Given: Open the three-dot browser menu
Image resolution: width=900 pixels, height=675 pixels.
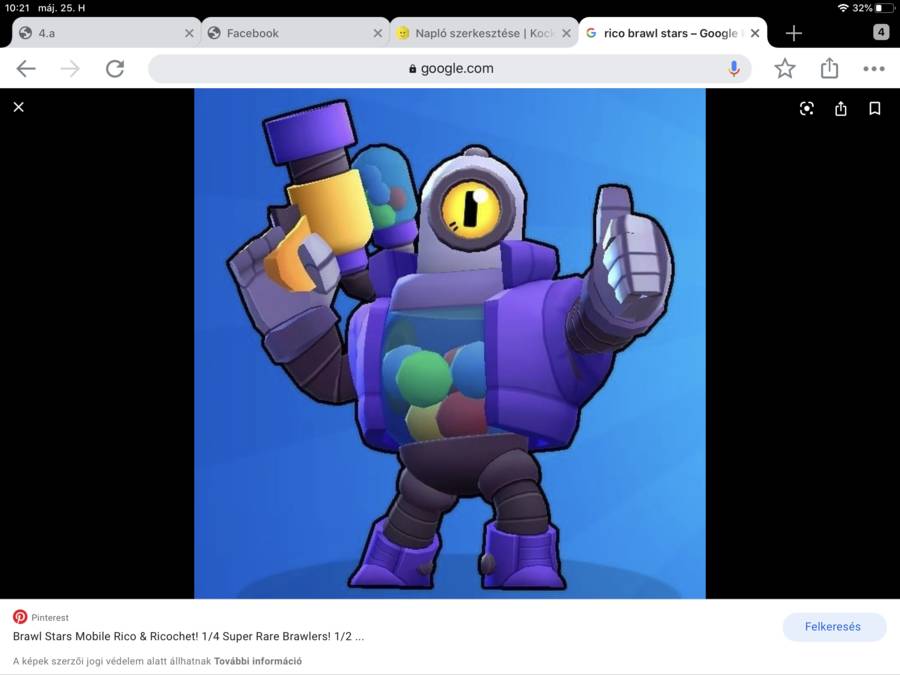Looking at the screenshot, I should click(874, 69).
